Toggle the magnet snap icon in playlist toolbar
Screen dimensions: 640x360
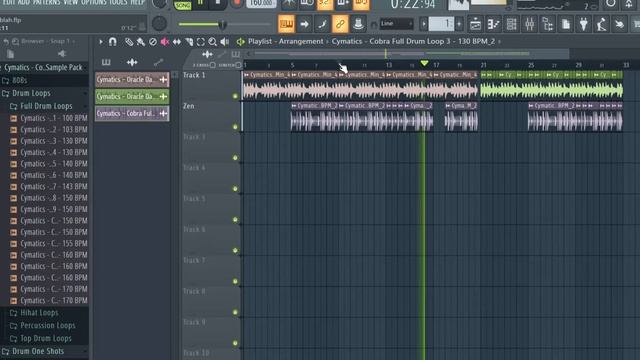click(x=113, y=42)
